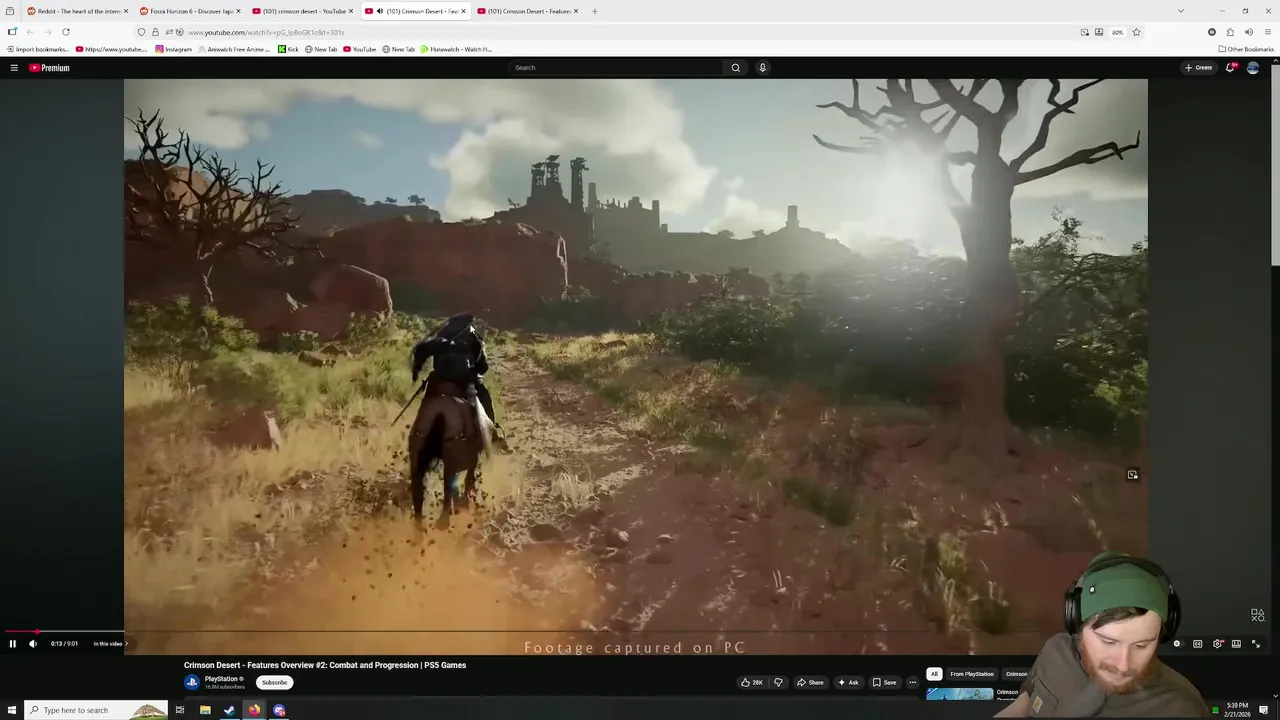Open Steam from the taskbar
Screen dimensions: 1280x720
point(230,710)
